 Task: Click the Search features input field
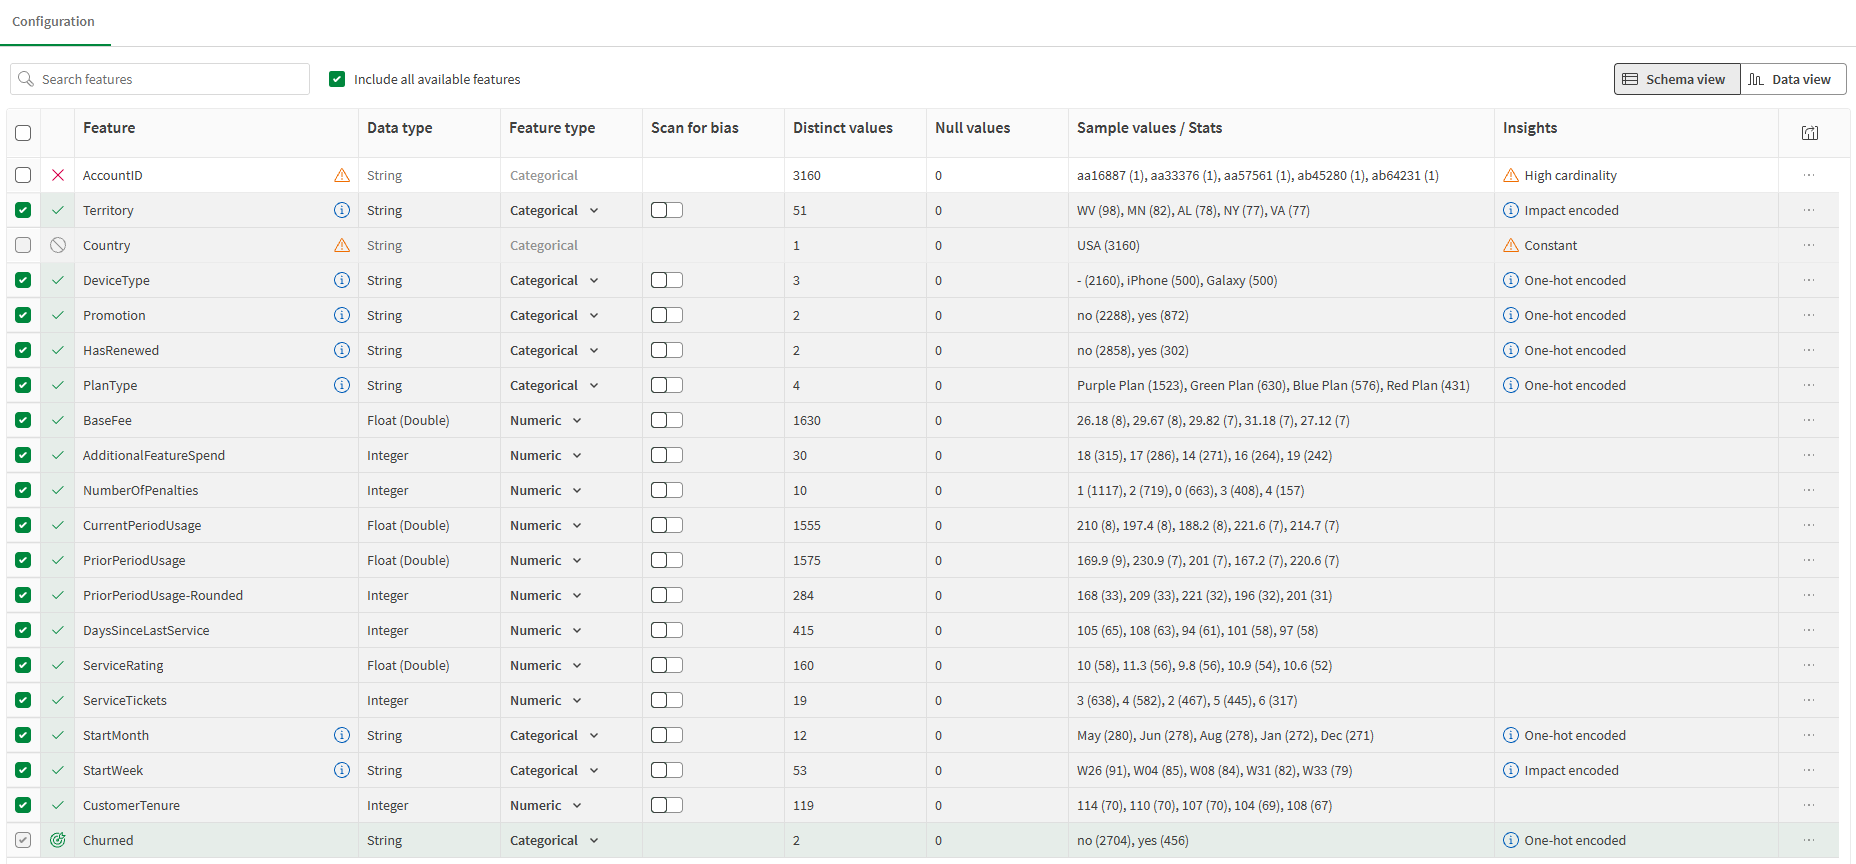pos(160,79)
